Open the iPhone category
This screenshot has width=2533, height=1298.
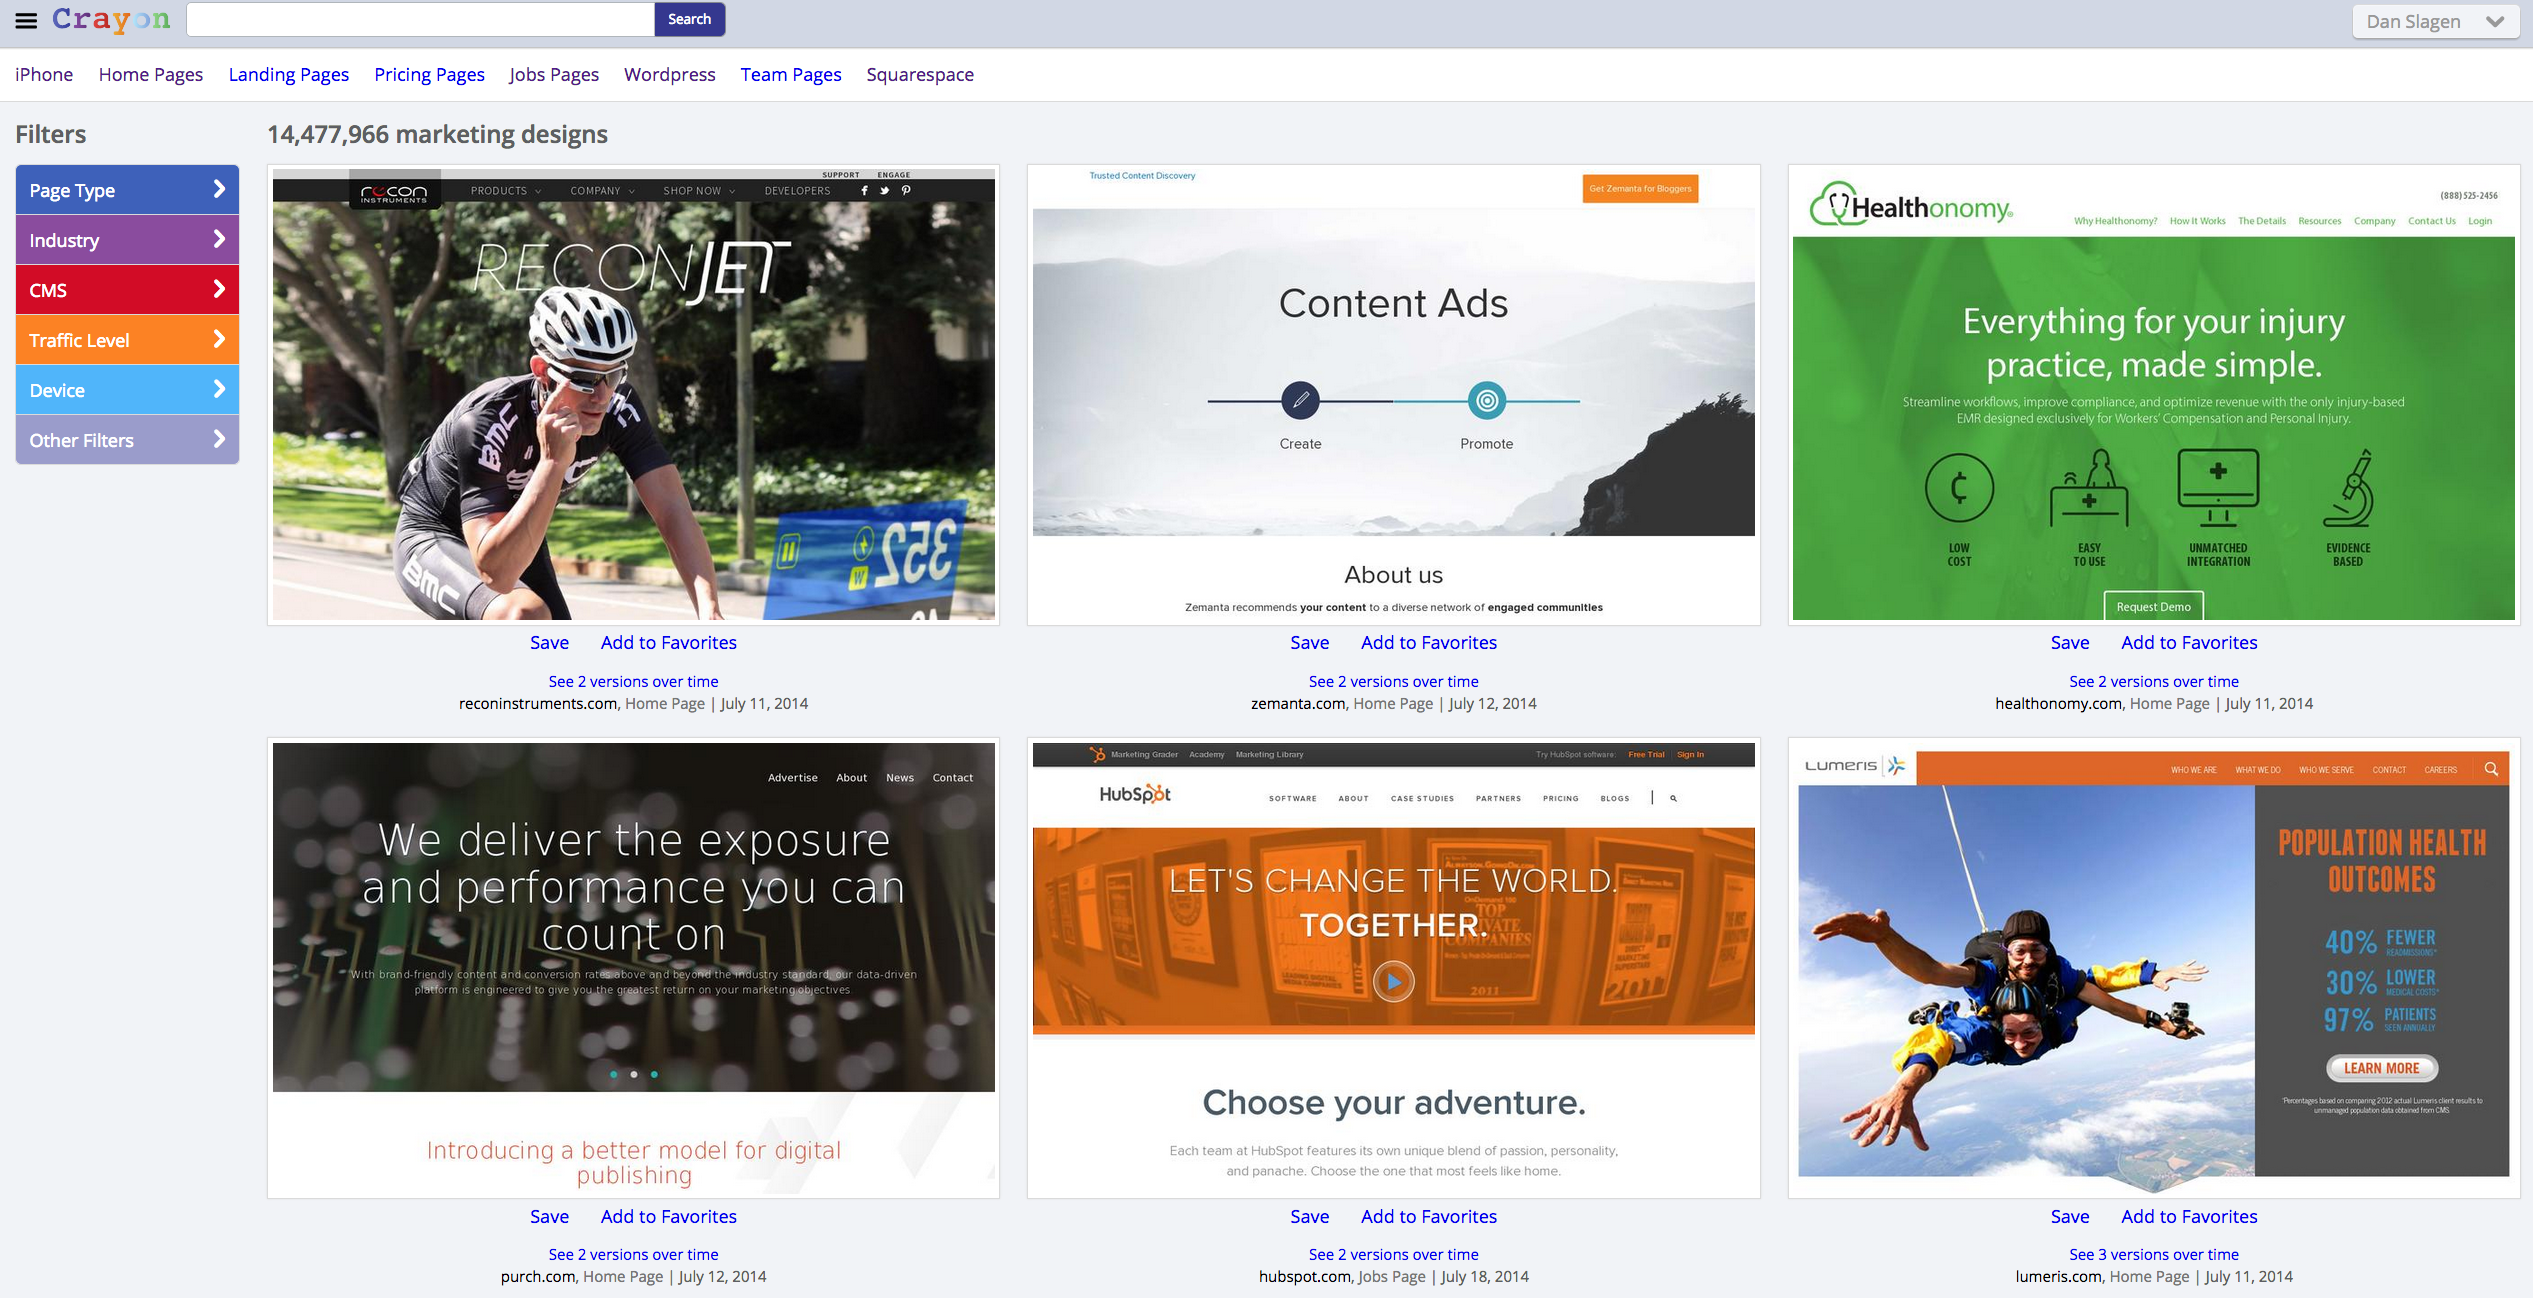pos(44,74)
